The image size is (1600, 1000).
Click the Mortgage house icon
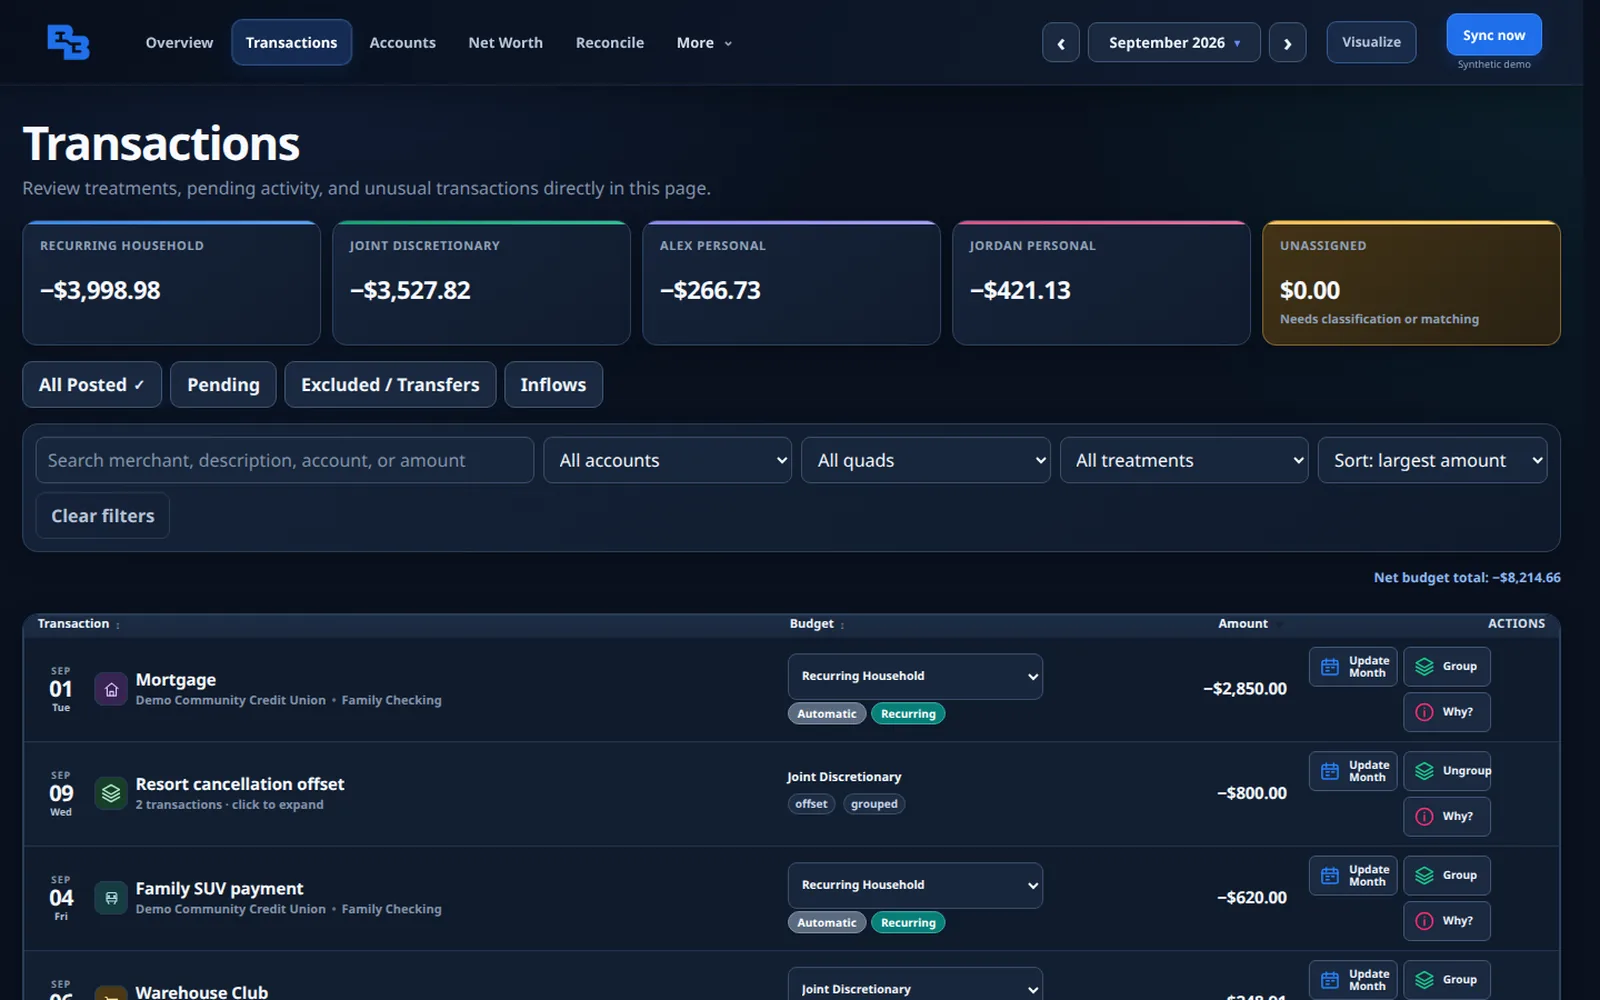point(111,689)
